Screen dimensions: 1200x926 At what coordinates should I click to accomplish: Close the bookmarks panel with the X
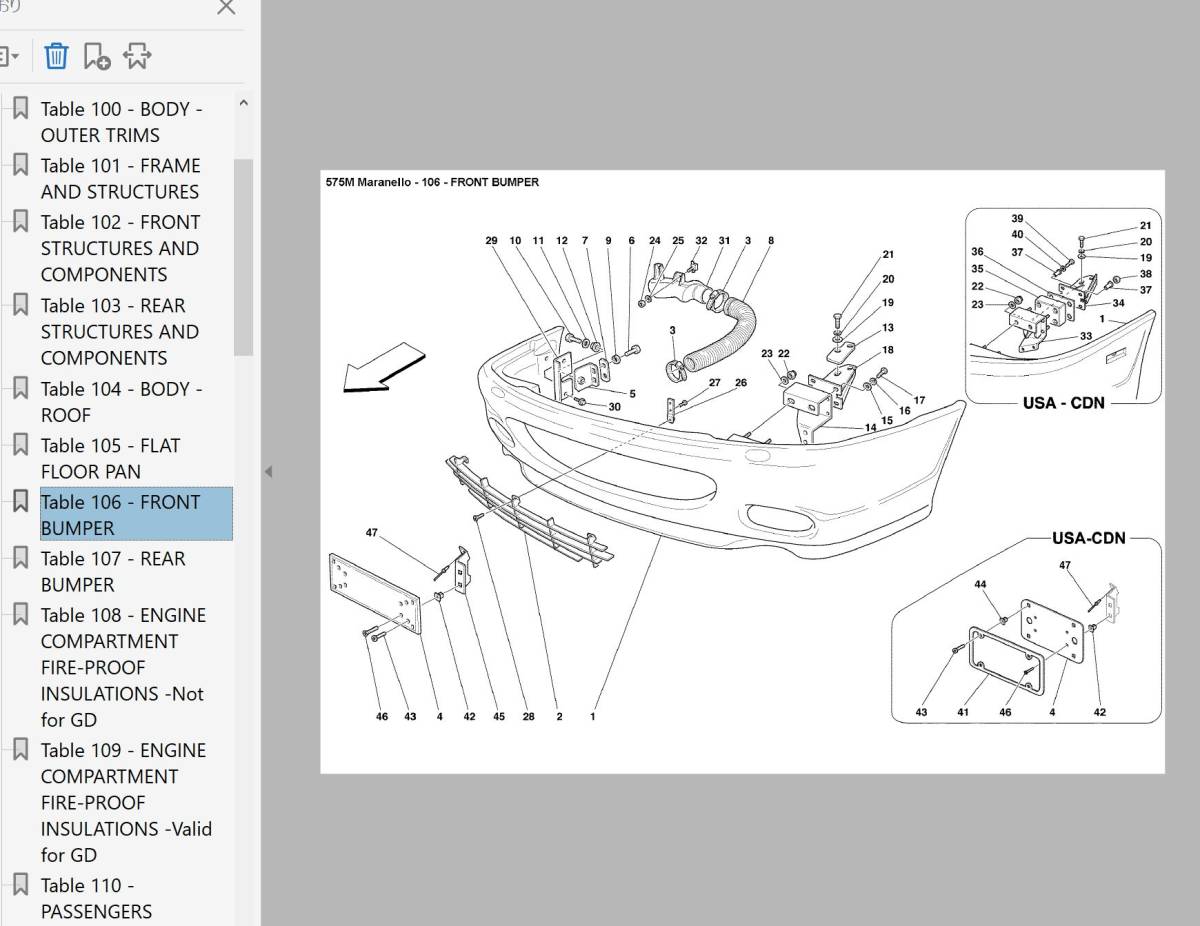(227, 8)
